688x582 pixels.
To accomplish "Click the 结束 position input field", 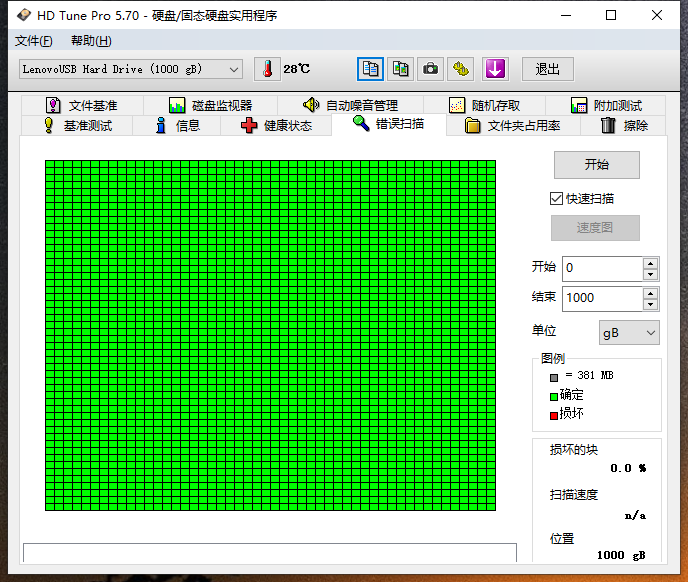I will pyautogui.click(x=602, y=299).
